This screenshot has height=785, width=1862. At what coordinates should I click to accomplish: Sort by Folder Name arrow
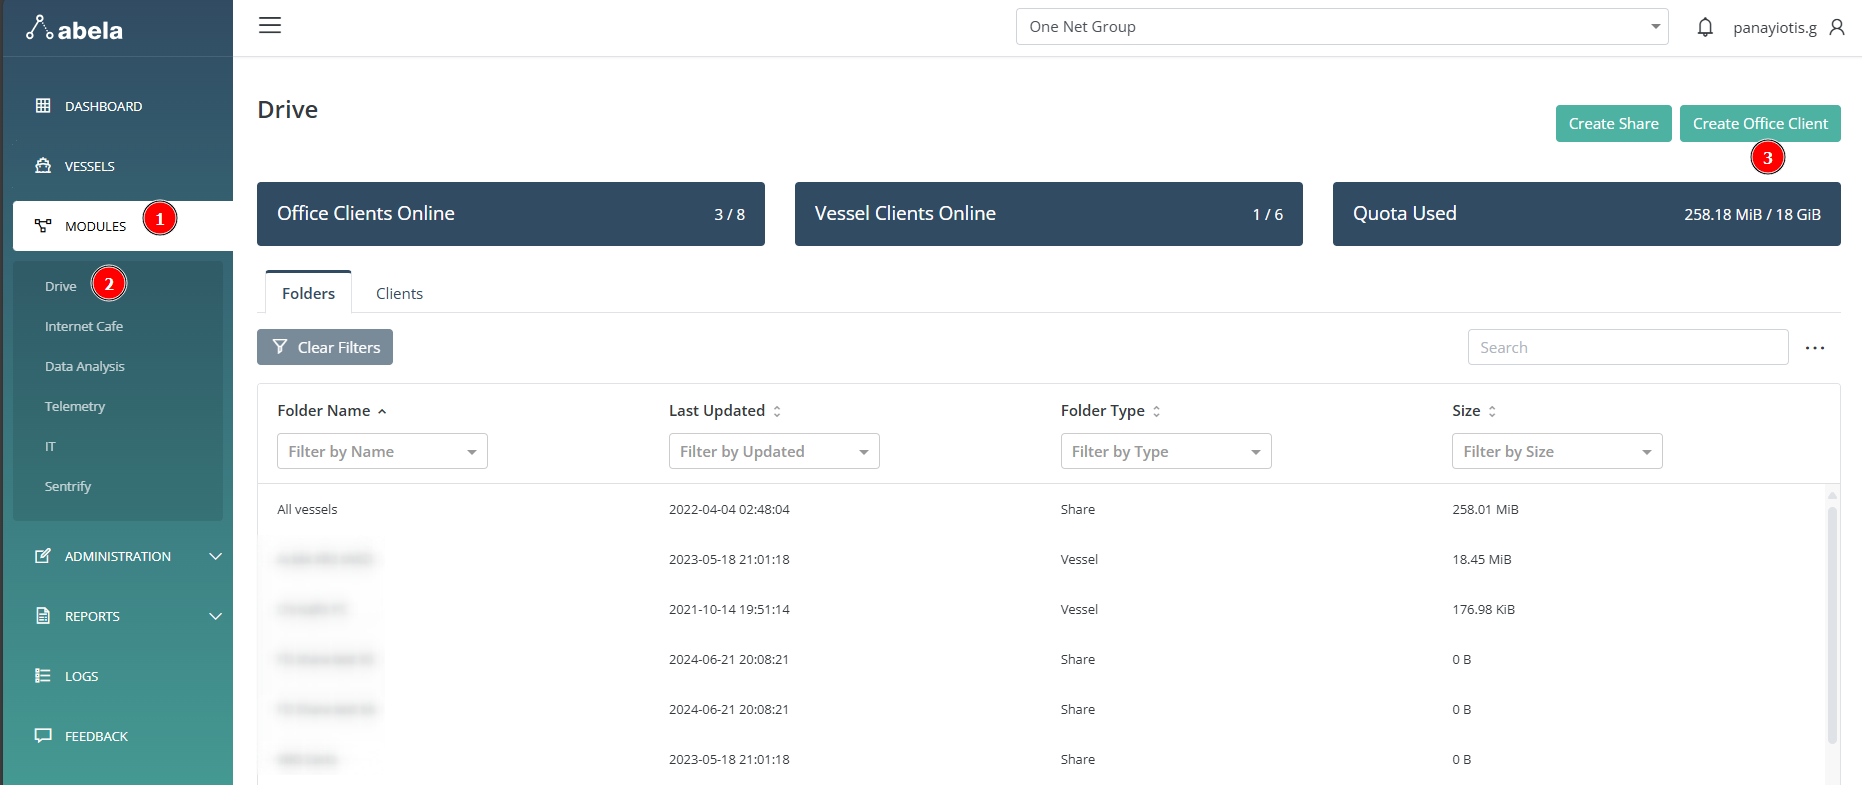(x=382, y=411)
